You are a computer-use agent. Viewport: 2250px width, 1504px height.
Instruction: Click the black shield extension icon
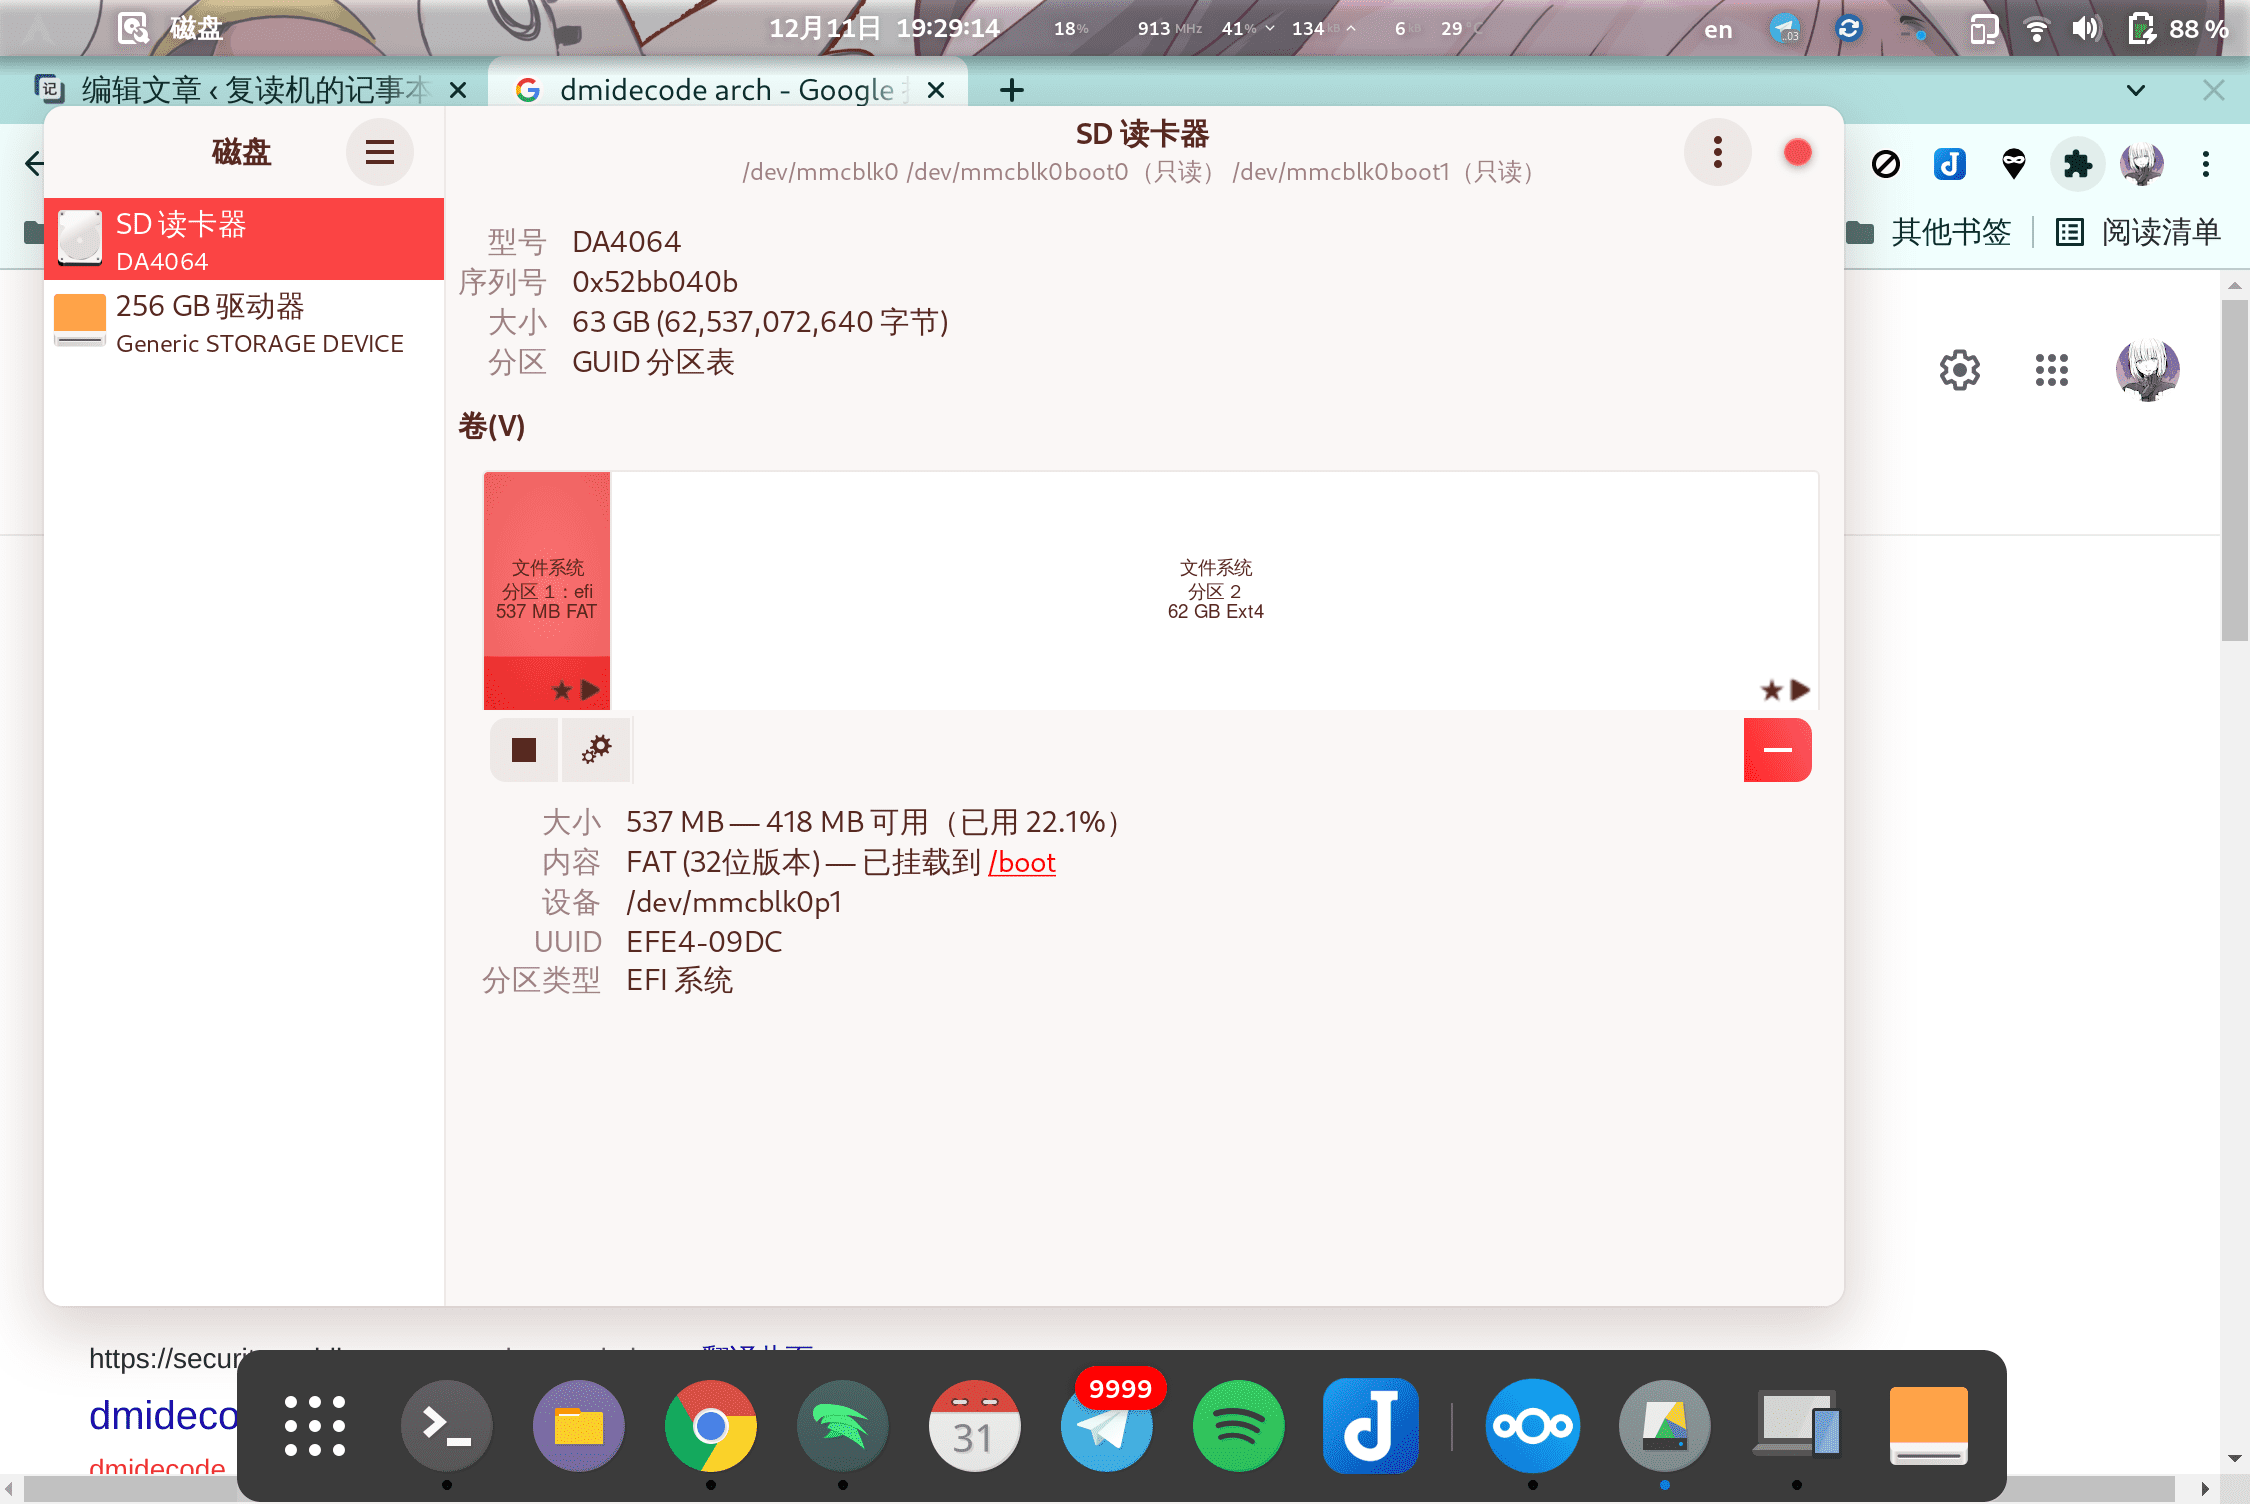pyautogui.click(x=2013, y=164)
